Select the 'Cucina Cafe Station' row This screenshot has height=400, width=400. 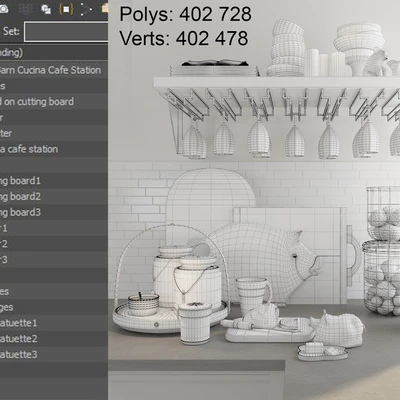54,70
